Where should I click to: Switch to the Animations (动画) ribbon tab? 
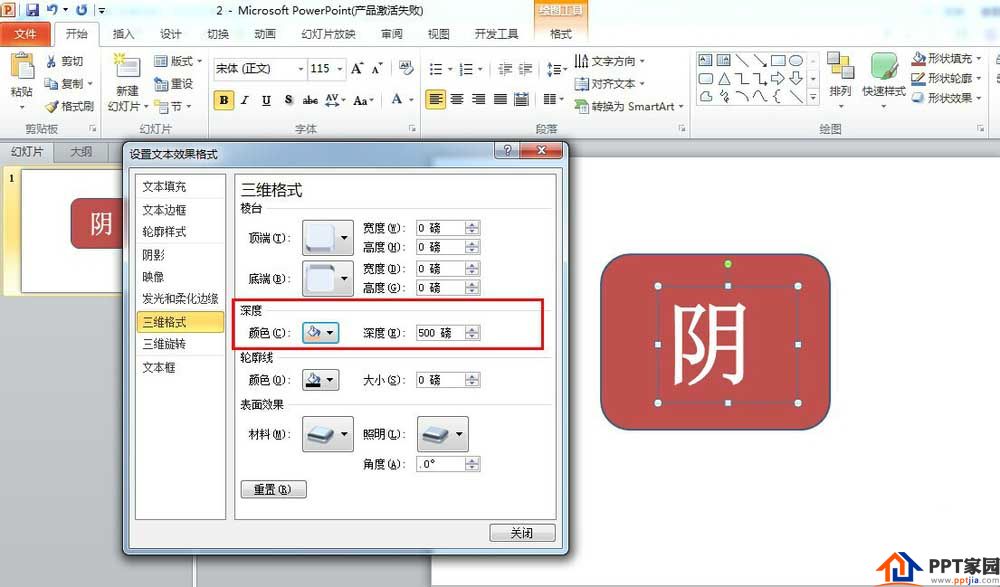[x=265, y=34]
